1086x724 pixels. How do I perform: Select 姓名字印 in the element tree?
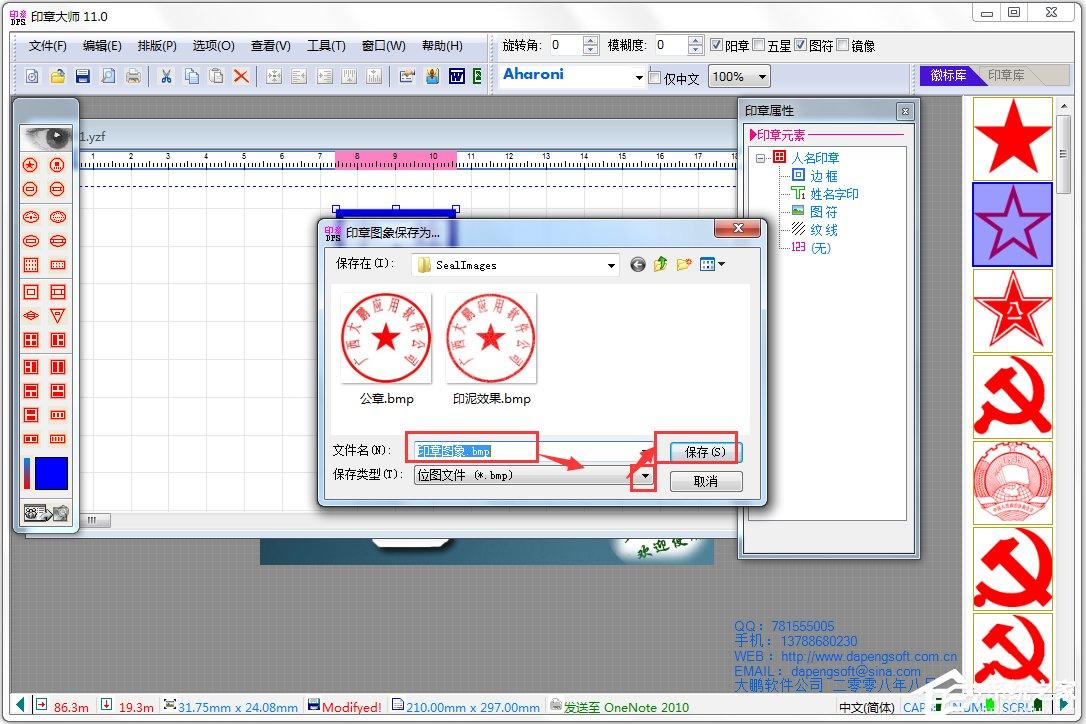834,194
